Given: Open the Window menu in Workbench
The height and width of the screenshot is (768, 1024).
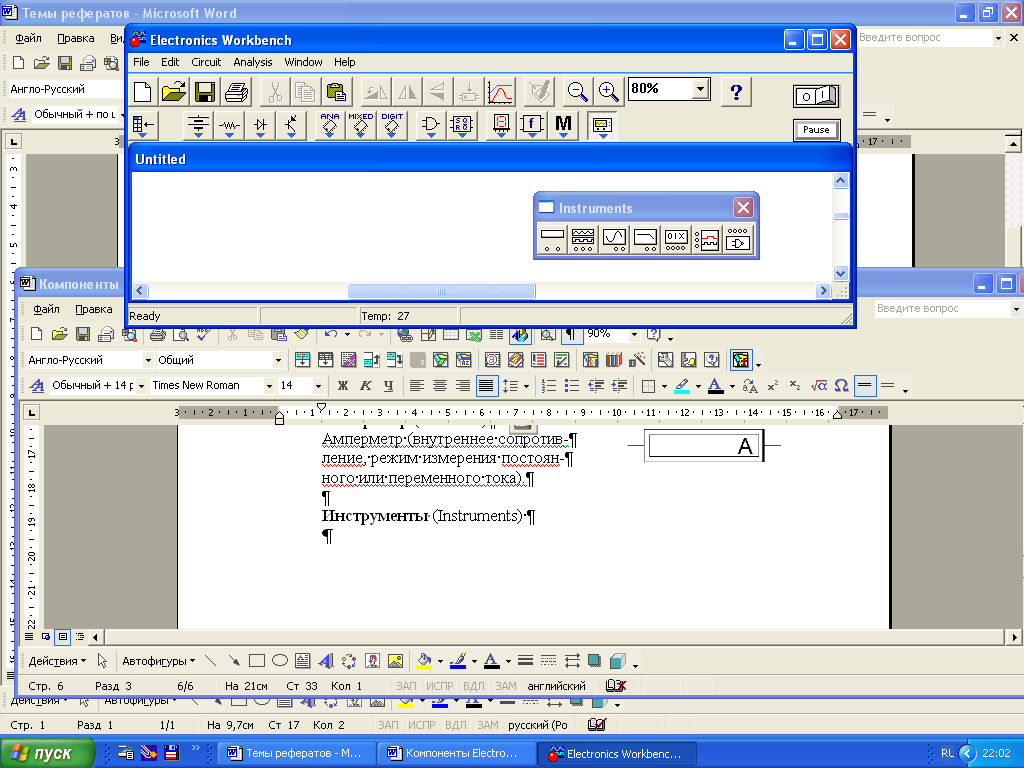Looking at the screenshot, I should click(303, 62).
